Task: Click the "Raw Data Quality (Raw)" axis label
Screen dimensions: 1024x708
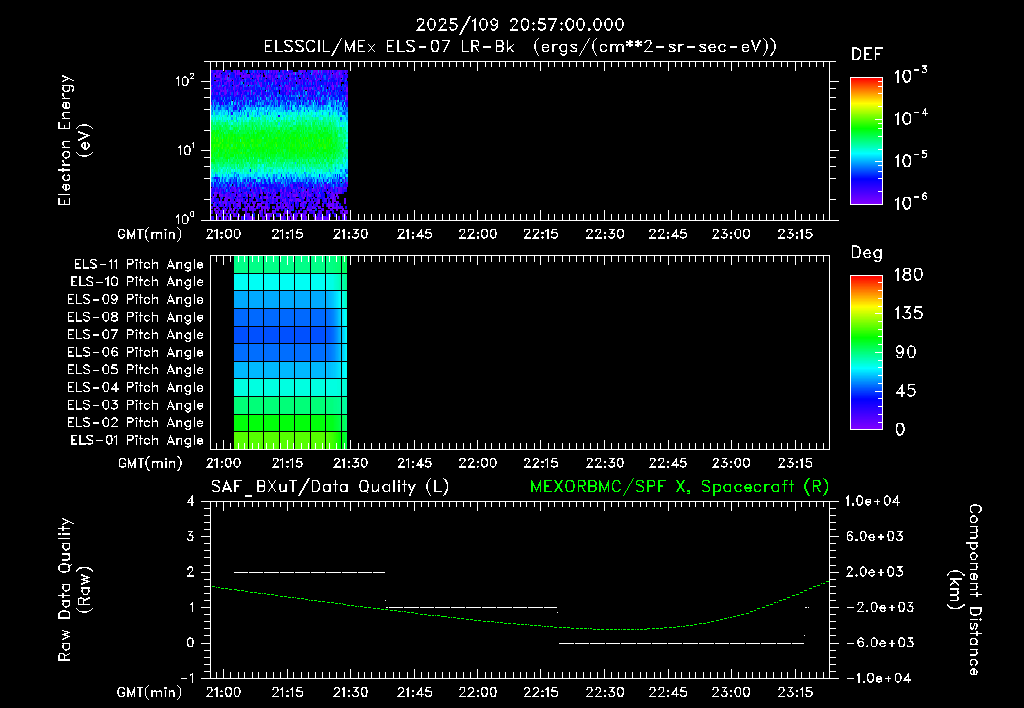Action: 74,590
